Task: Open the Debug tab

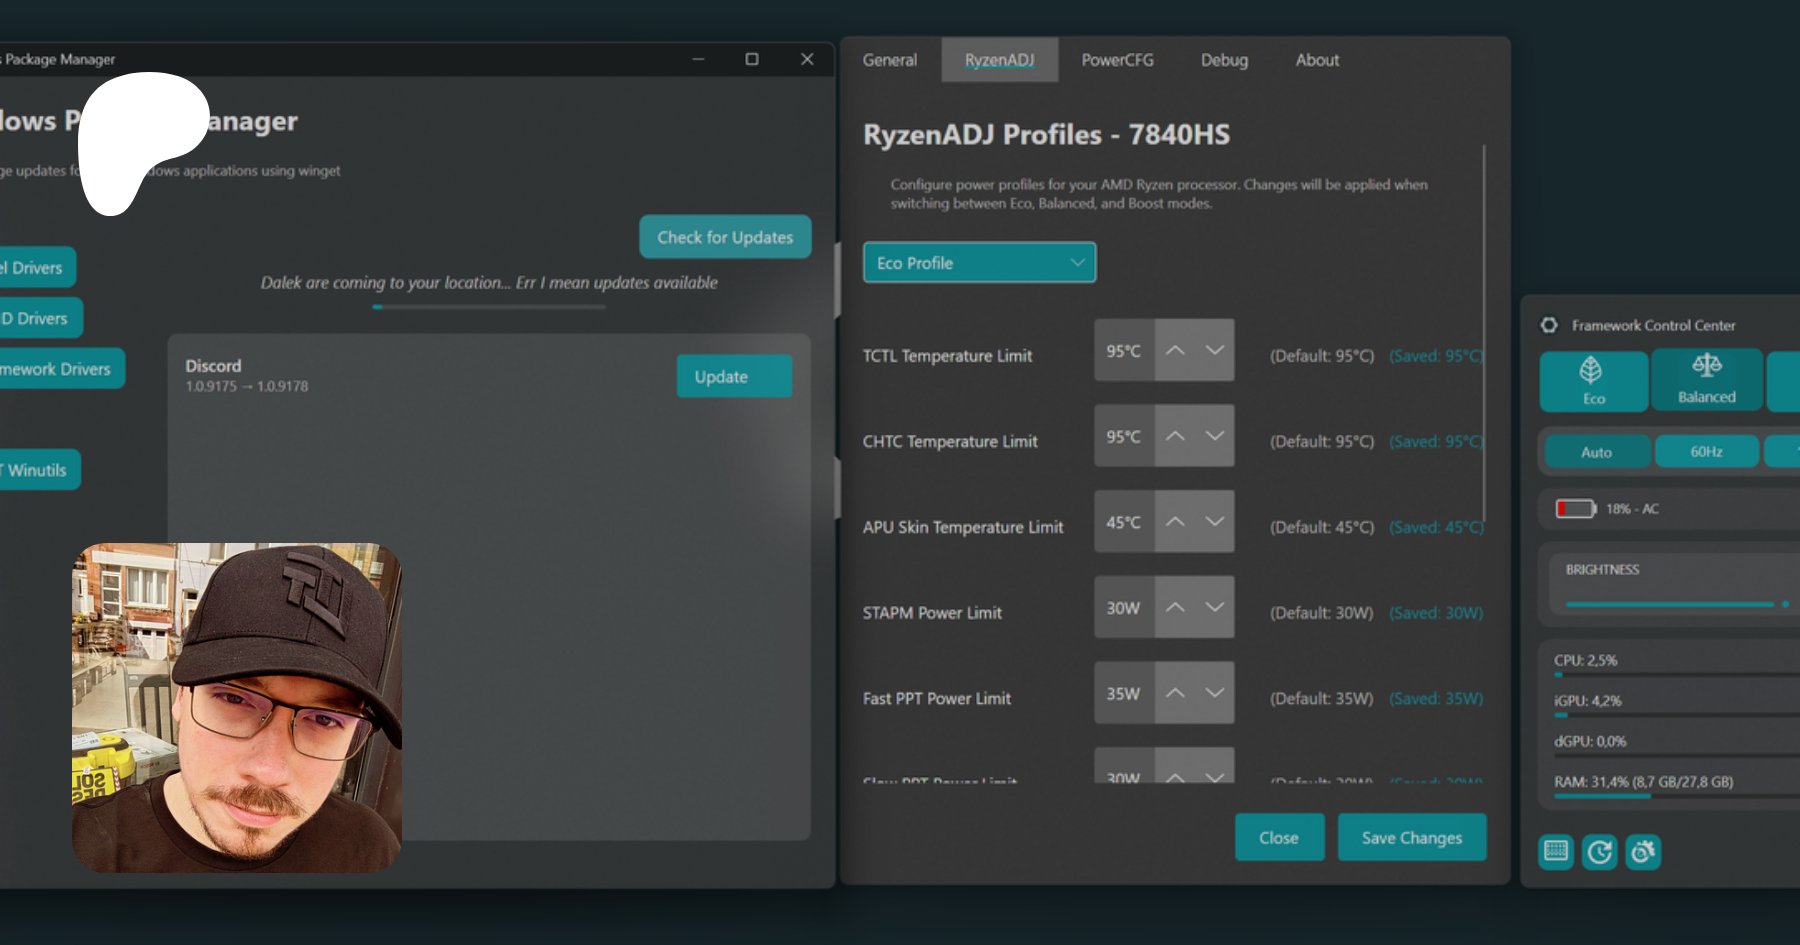Action: coord(1224,60)
